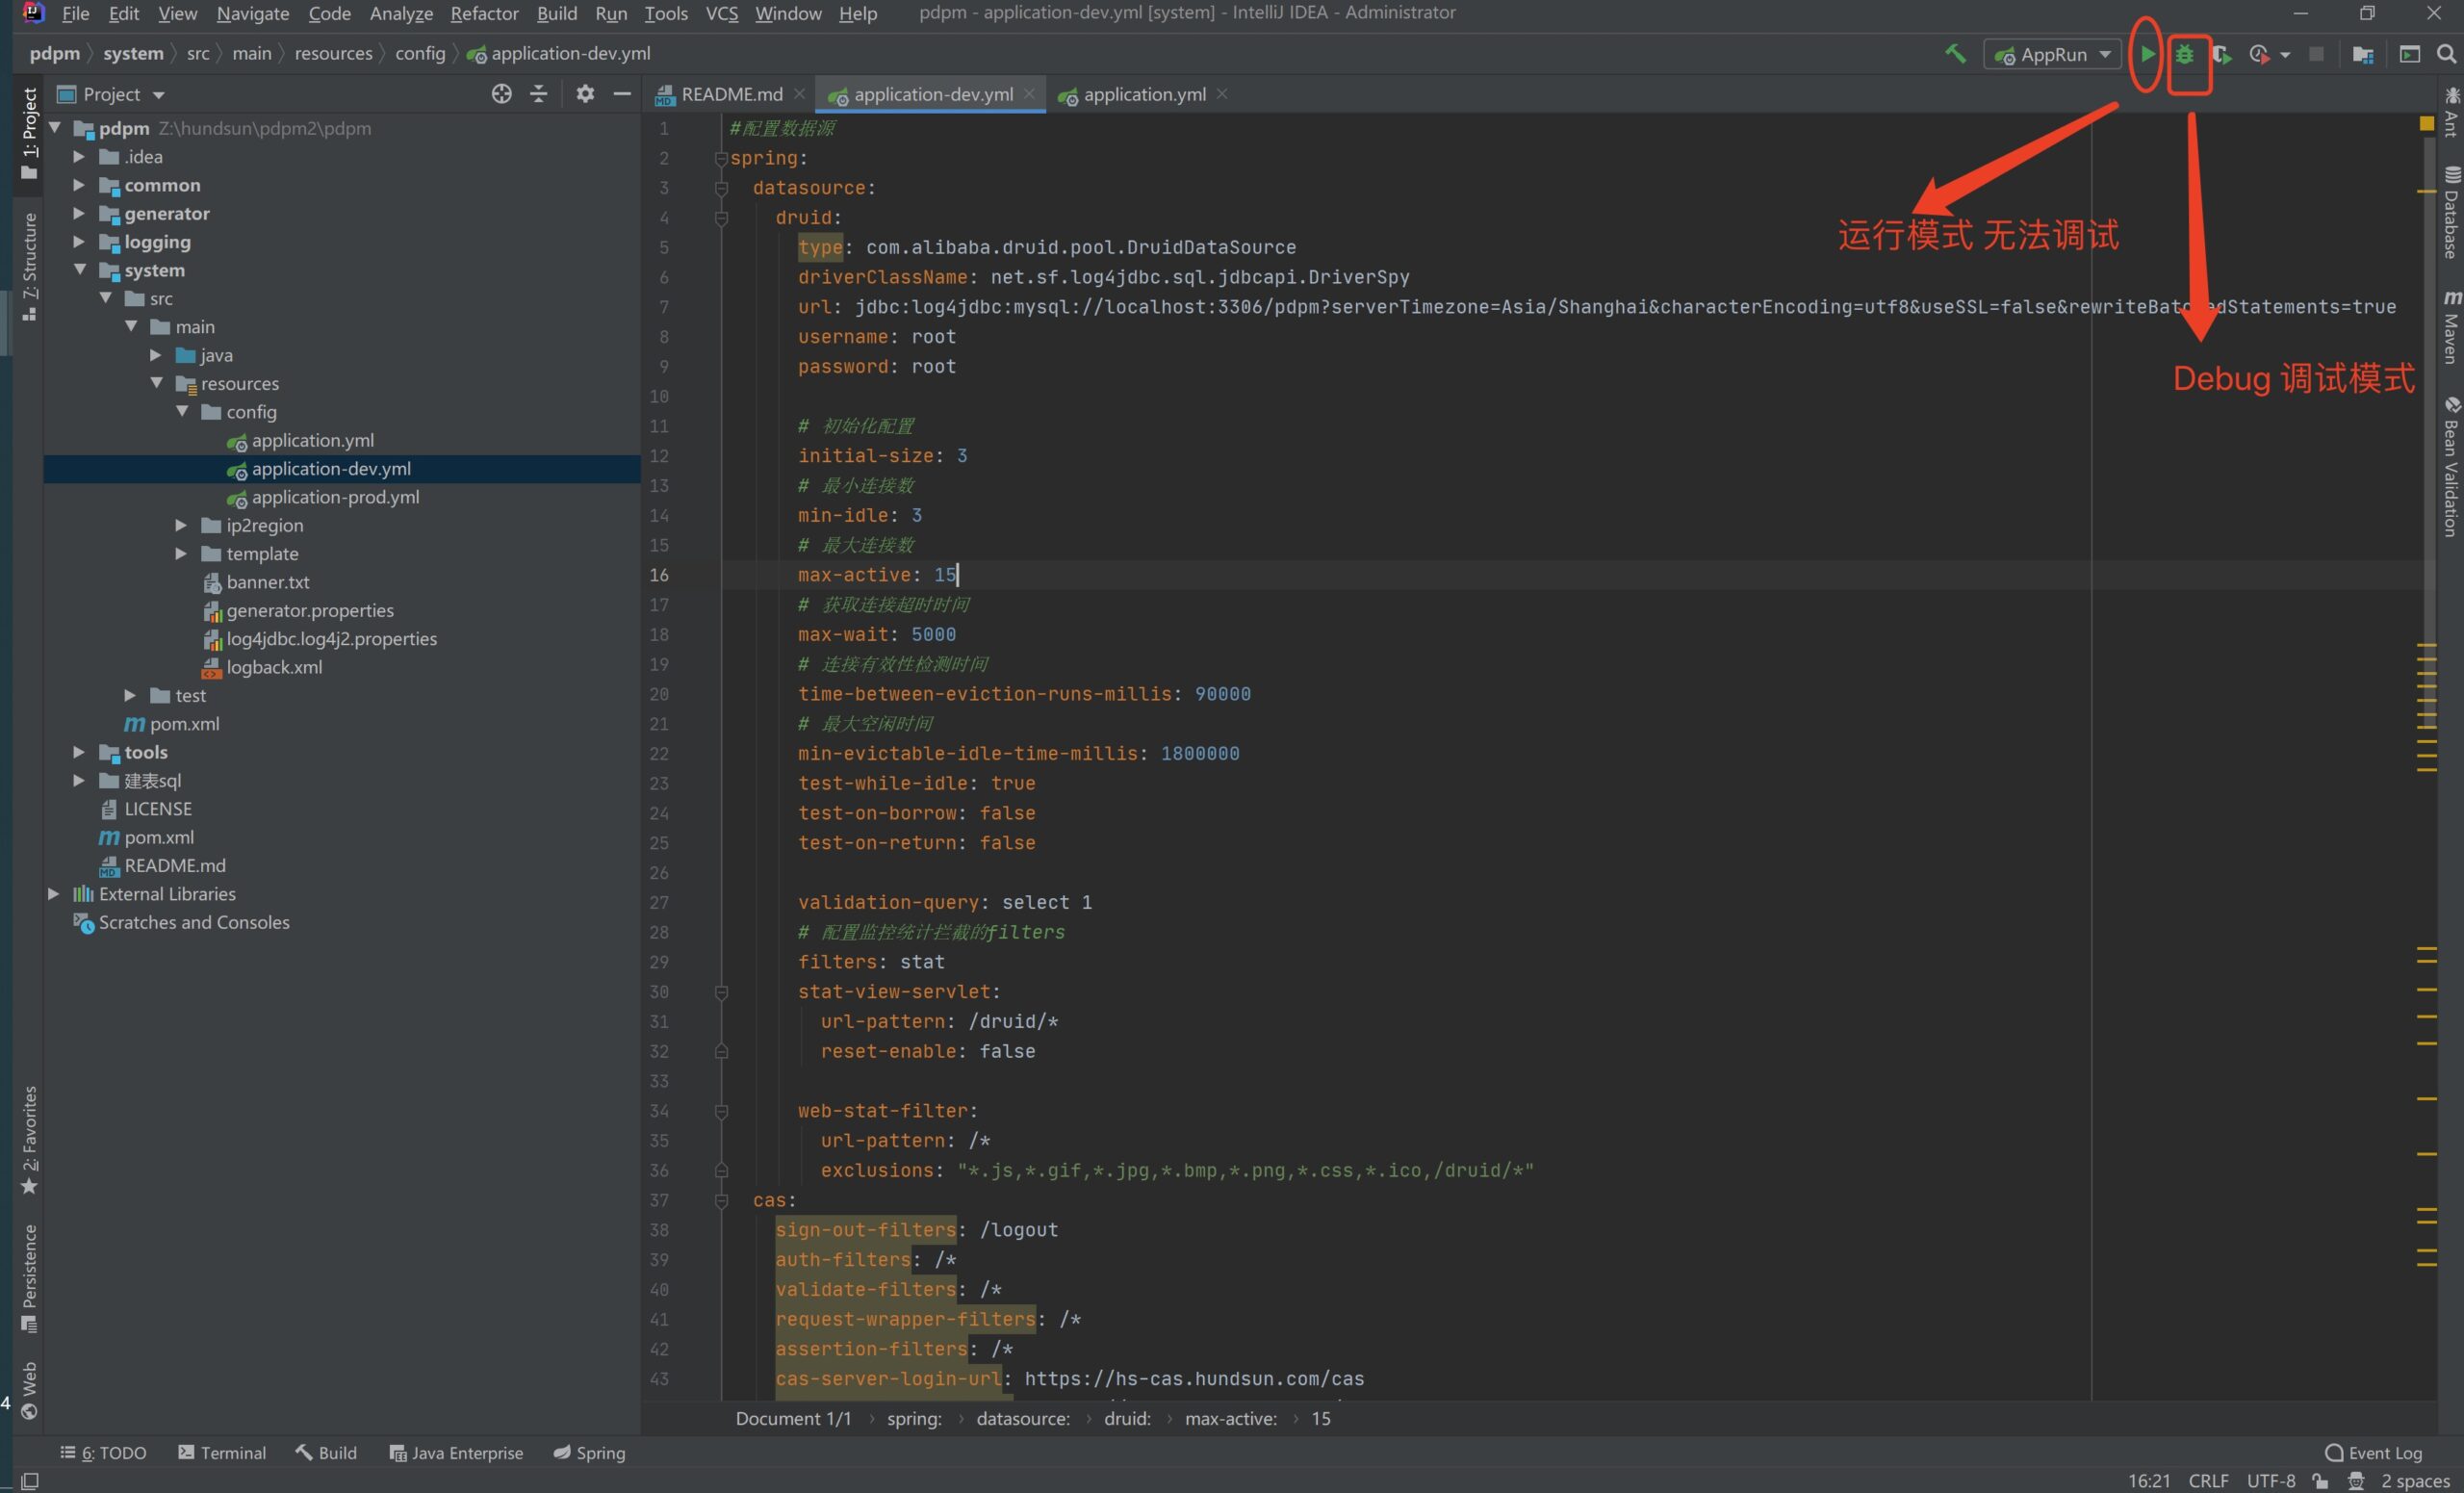The width and height of the screenshot is (2464, 1493).
Task: Click the toolbar window layout icon
Action: [x=2410, y=54]
